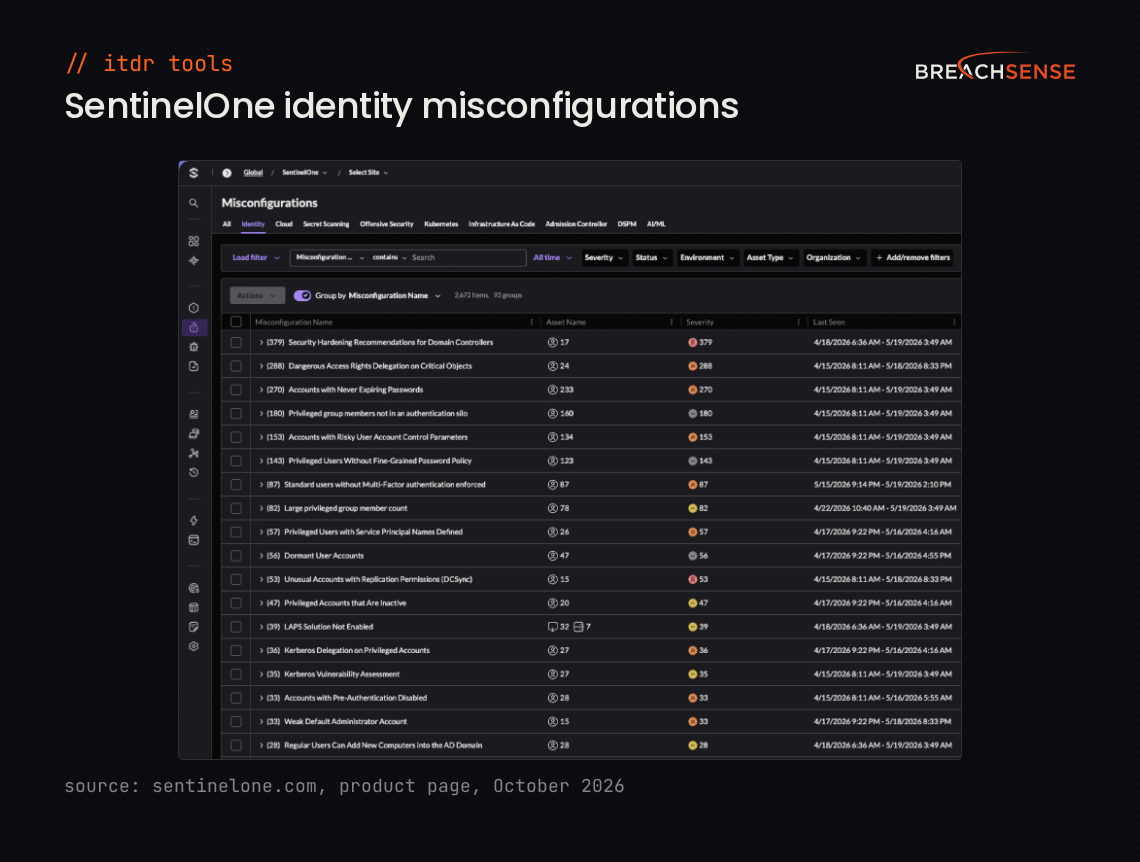Open the Secret Scanning tab
1140x862 pixels.
click(326, 224)
